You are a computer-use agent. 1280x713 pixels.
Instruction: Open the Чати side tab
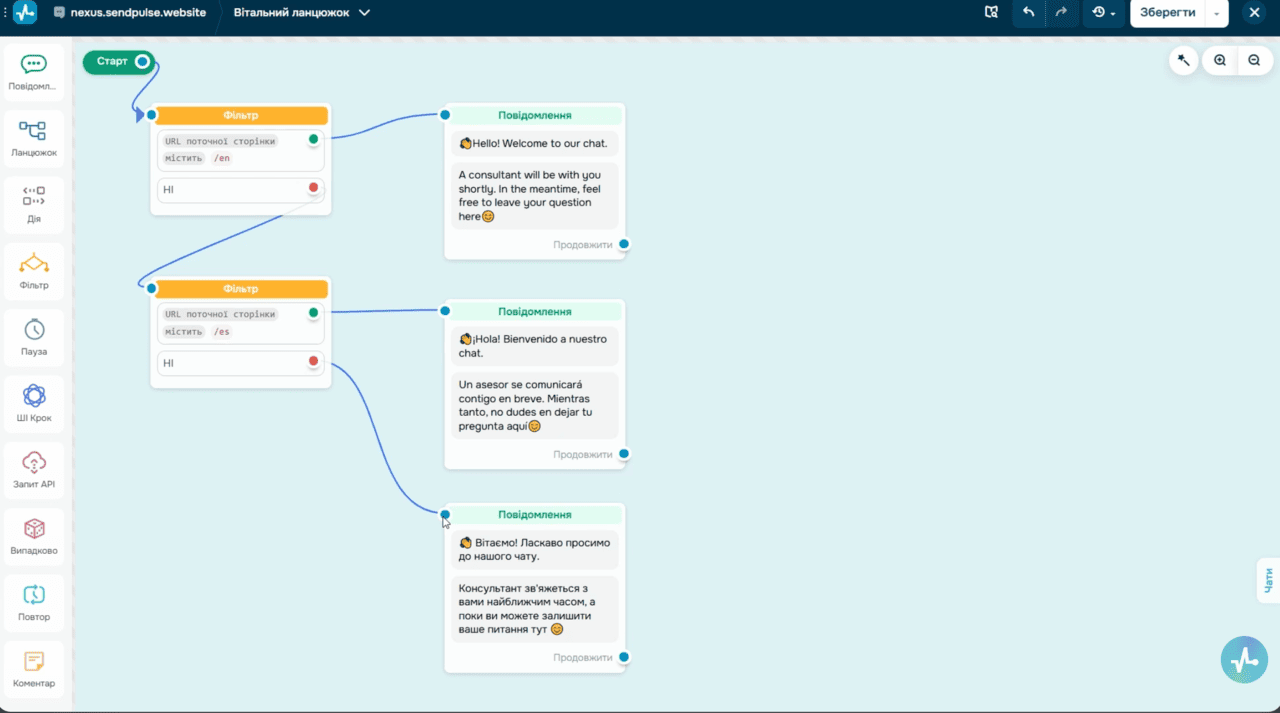coord(1268,579)
